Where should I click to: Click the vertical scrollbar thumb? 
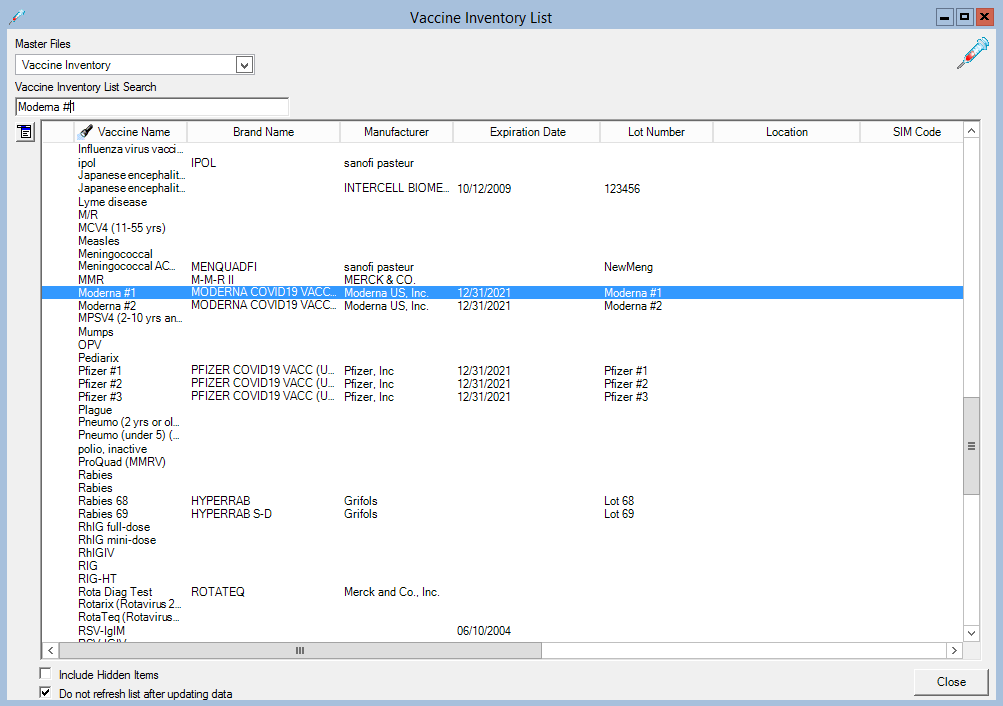coord(971,446)
